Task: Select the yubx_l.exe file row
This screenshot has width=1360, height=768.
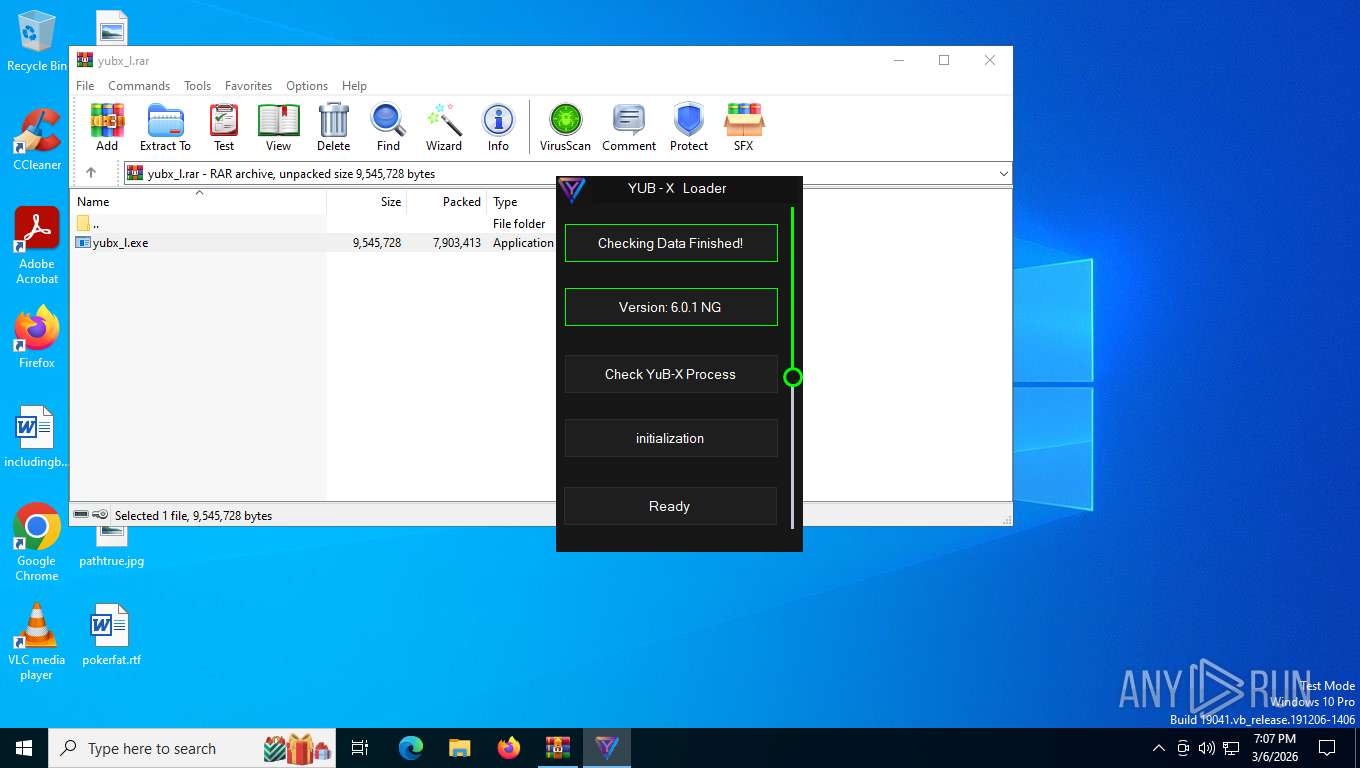Action: tap(314, 243)
